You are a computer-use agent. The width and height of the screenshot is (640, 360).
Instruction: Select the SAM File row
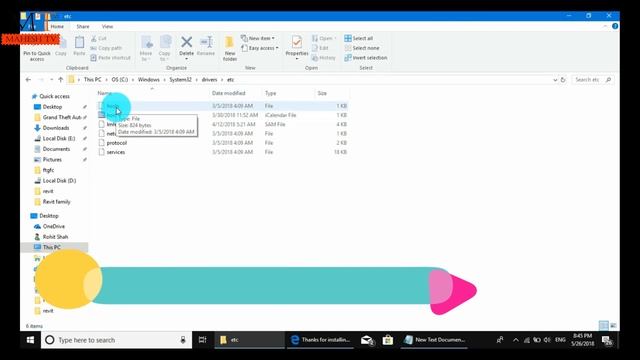coord(222,124)
